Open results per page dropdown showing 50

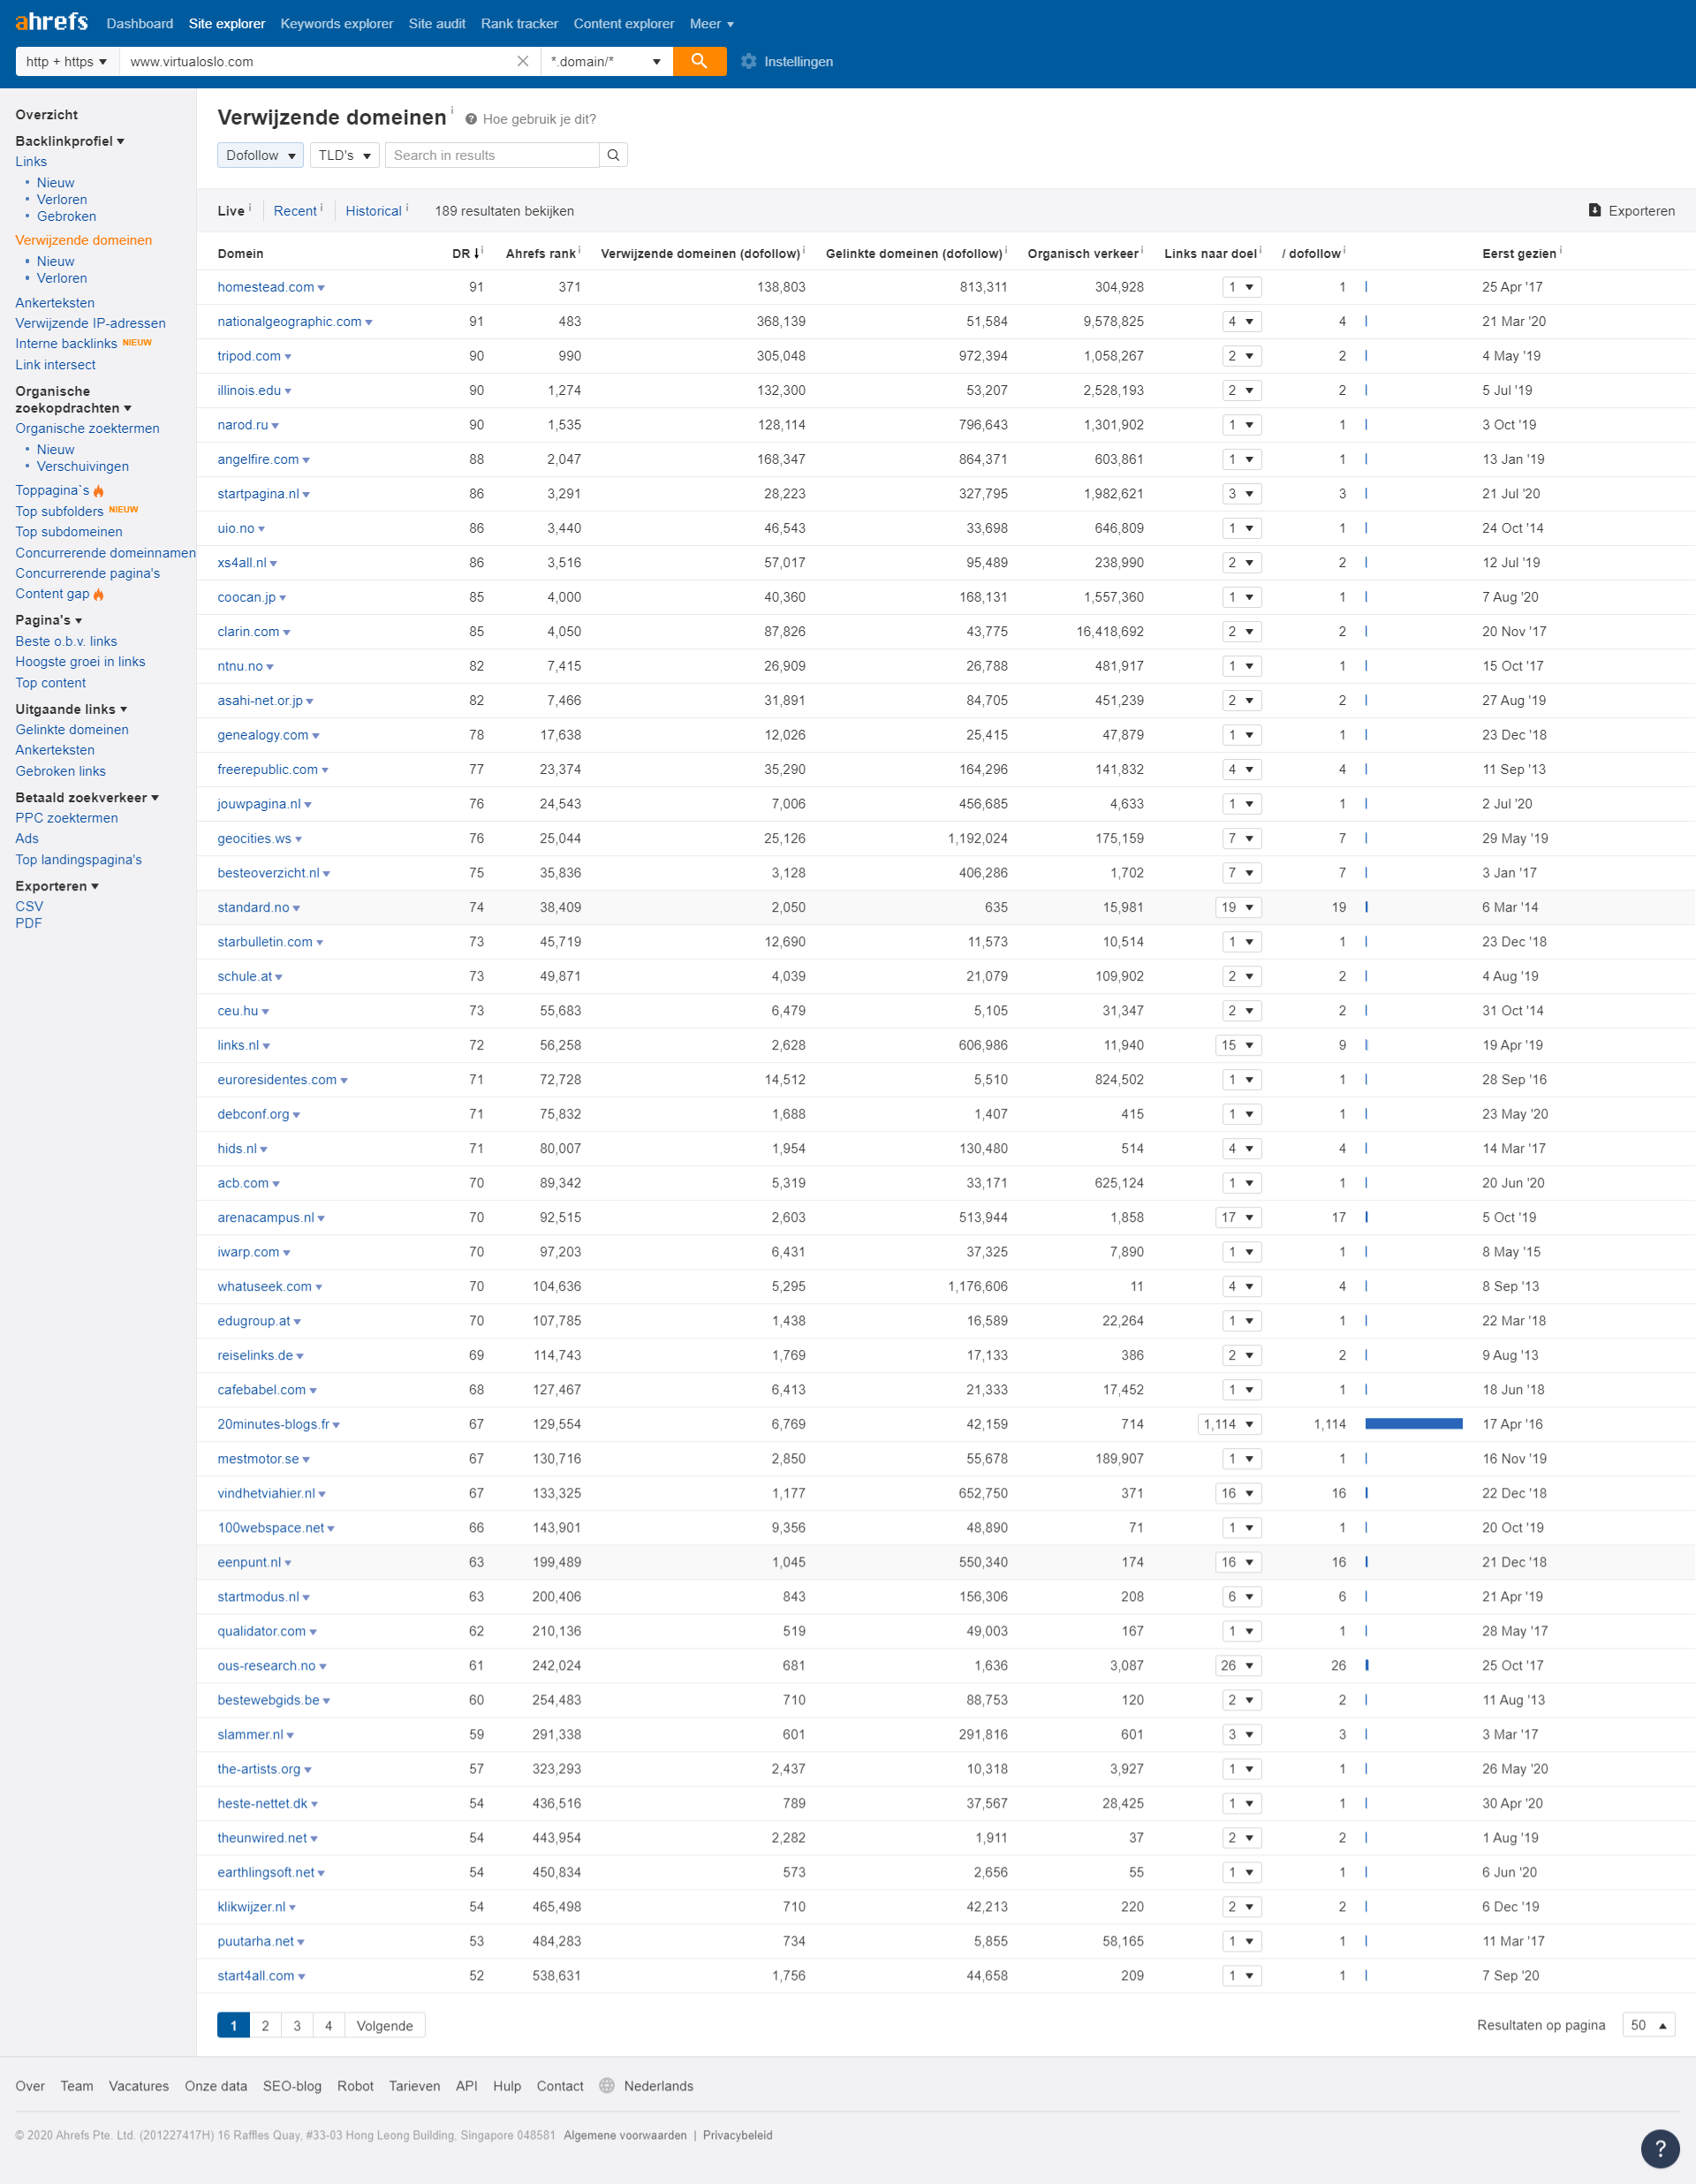coord(1648,2025)
